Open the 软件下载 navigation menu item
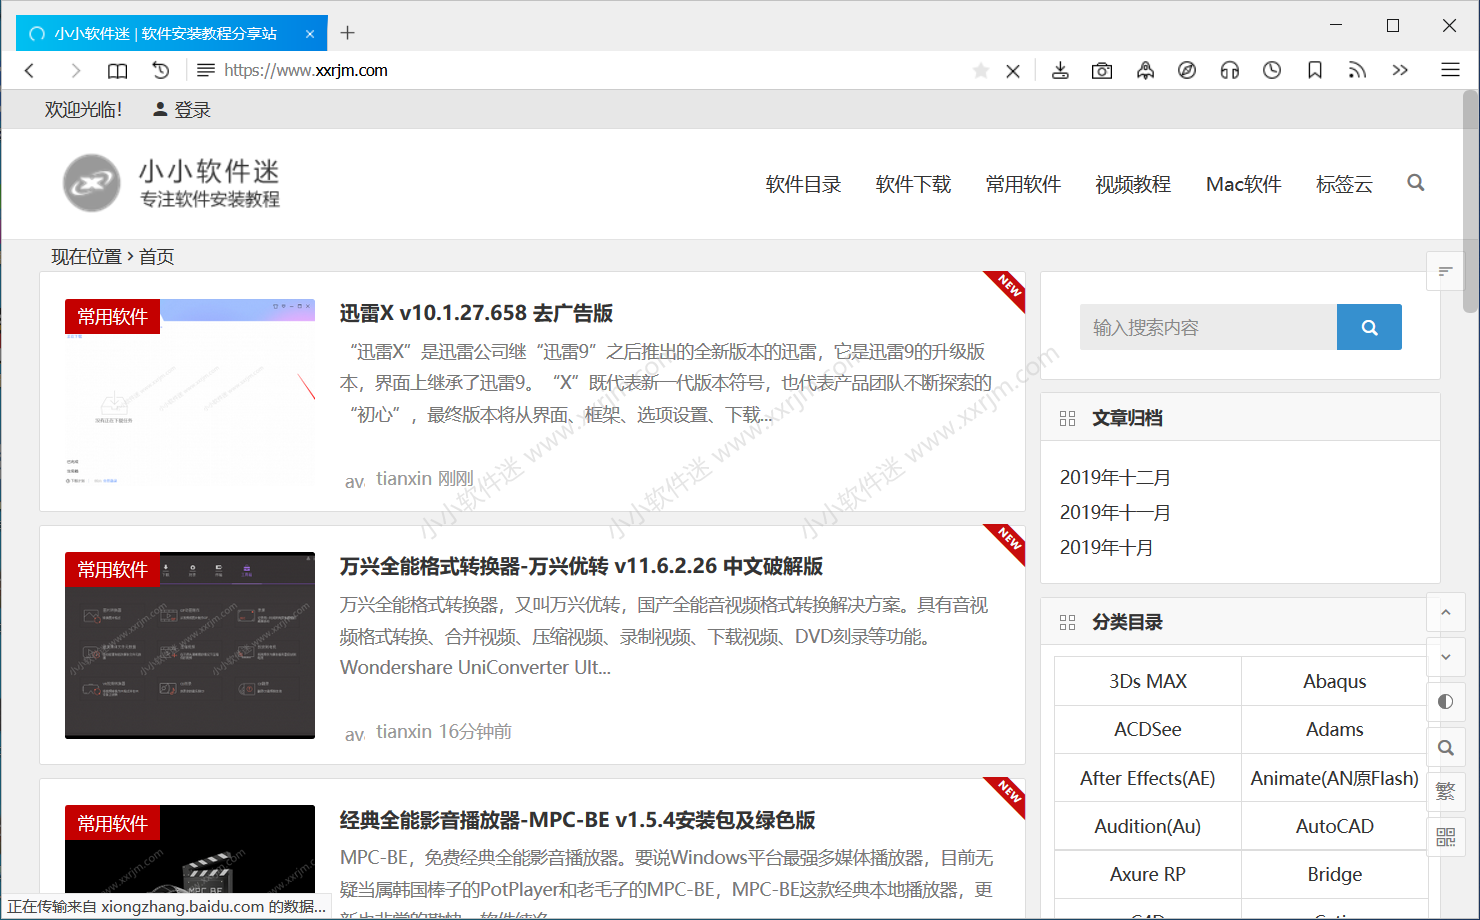The width and height of the screenshot is (1480, 920). point(913,184)
